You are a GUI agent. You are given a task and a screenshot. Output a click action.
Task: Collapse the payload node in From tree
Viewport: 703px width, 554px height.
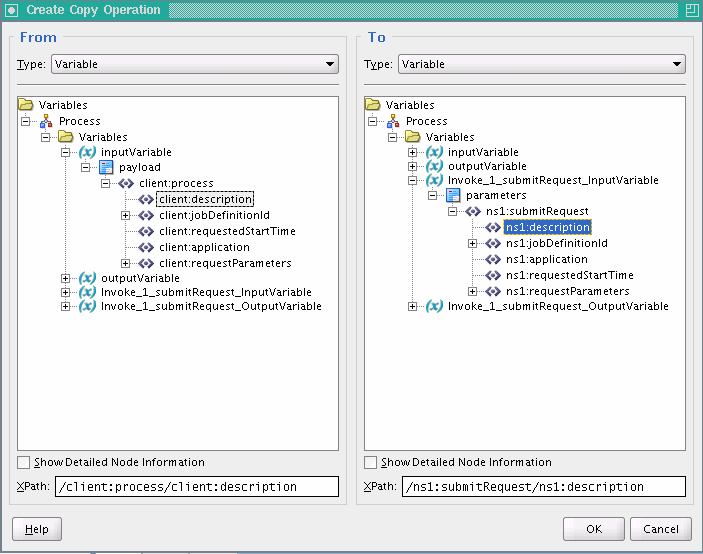point(86,168)
